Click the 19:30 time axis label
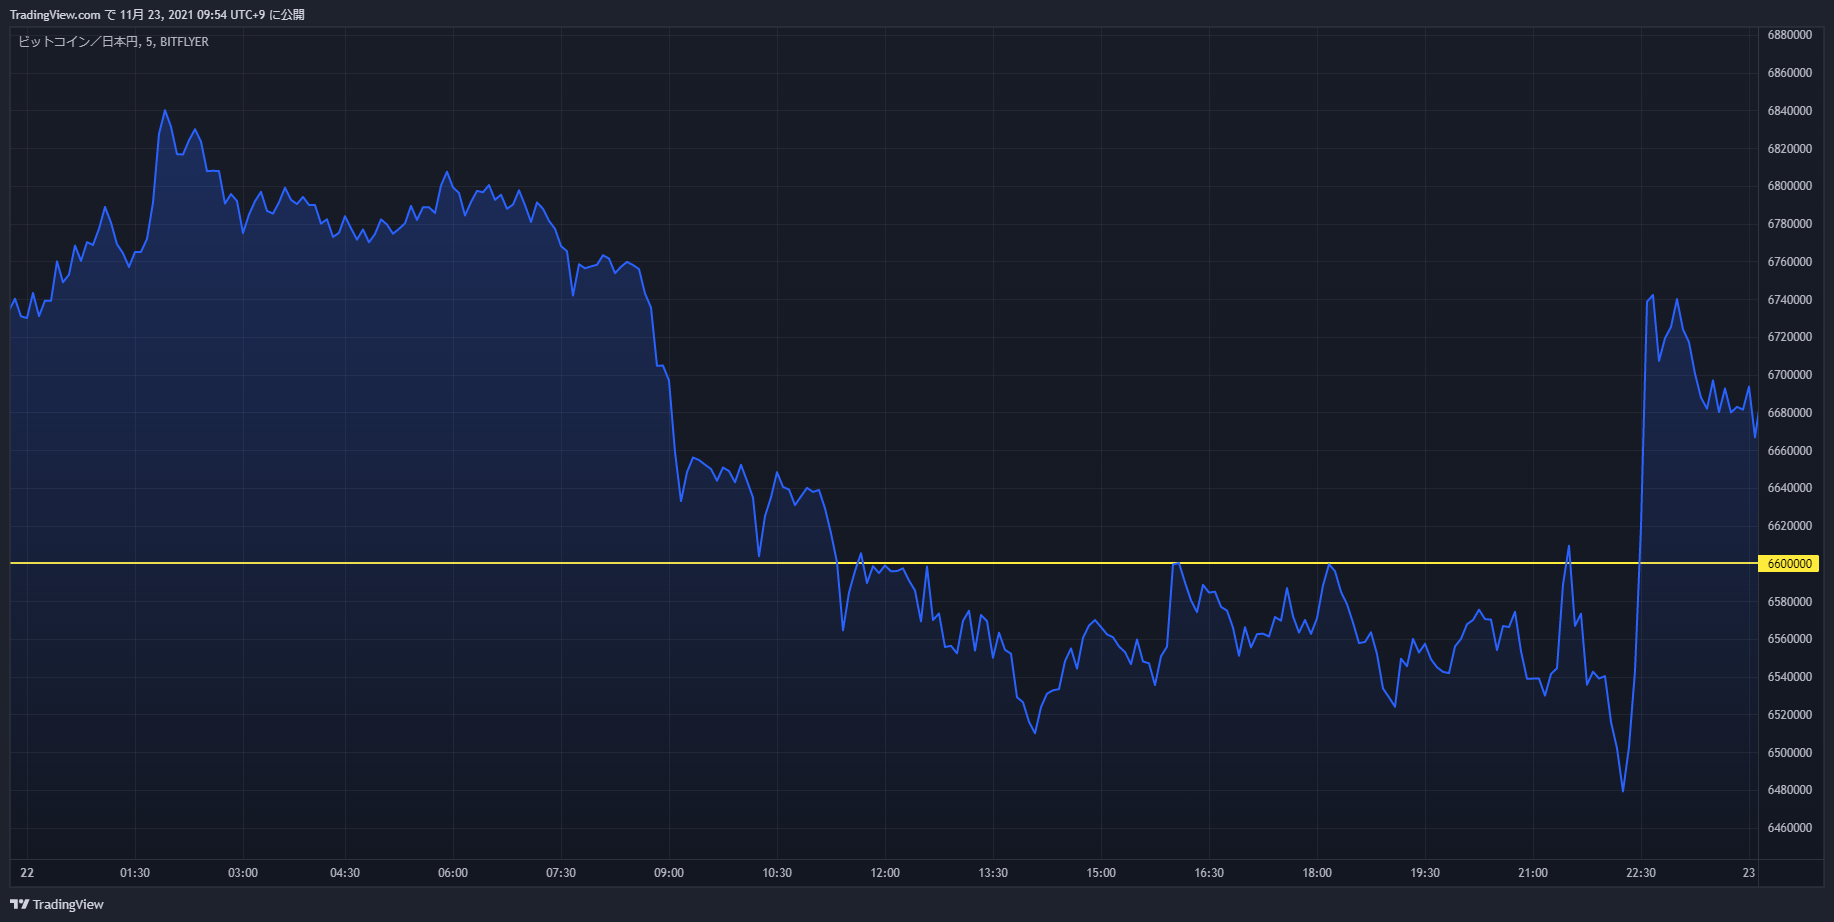 (x=1425, y=873)
